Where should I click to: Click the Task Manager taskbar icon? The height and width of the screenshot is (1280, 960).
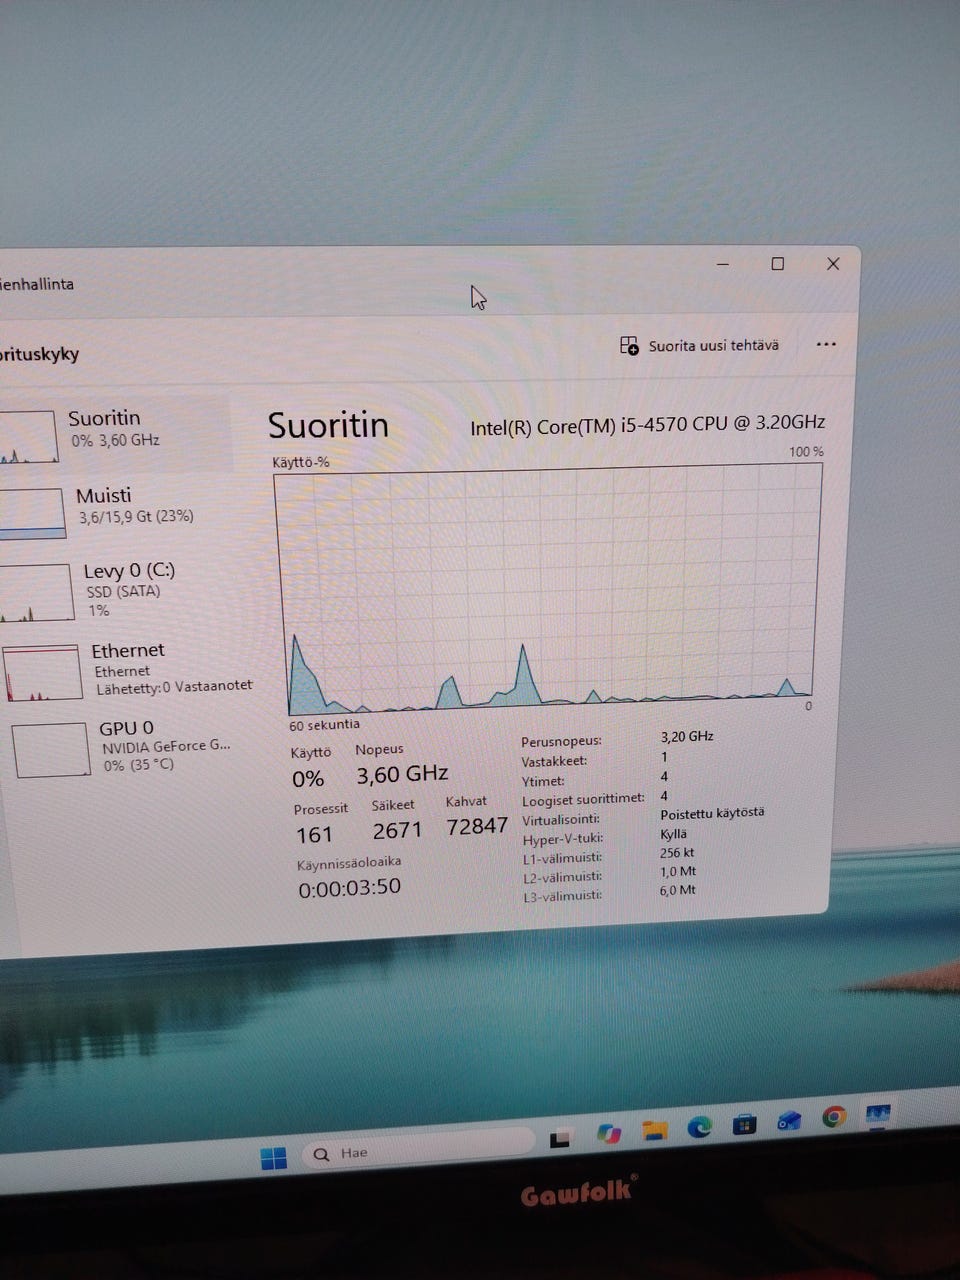point(879,1113)
